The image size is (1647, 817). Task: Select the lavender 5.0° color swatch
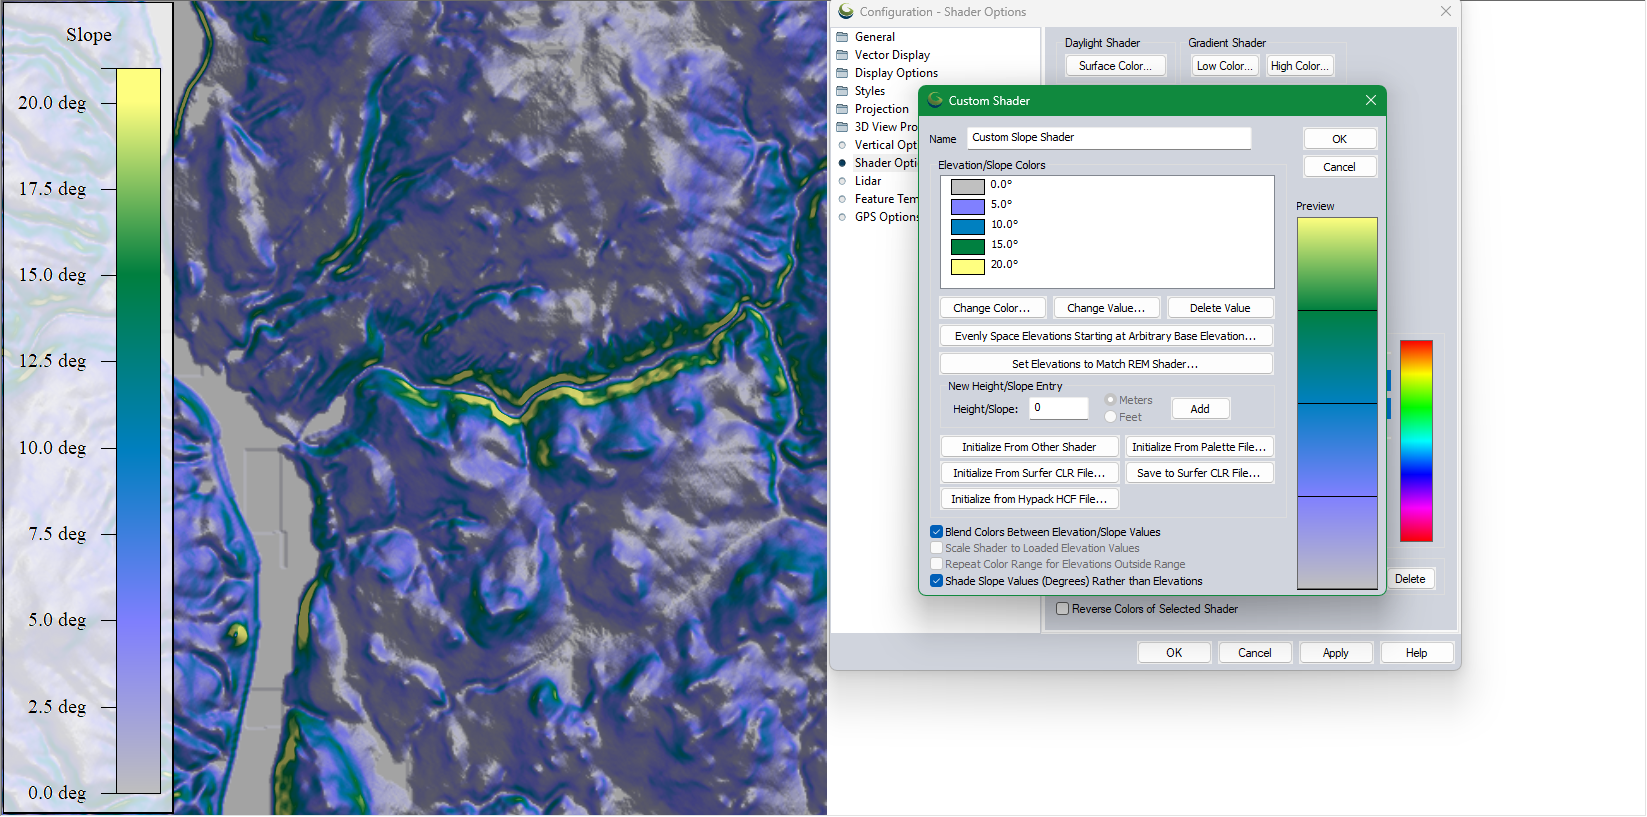coord(968,206)
